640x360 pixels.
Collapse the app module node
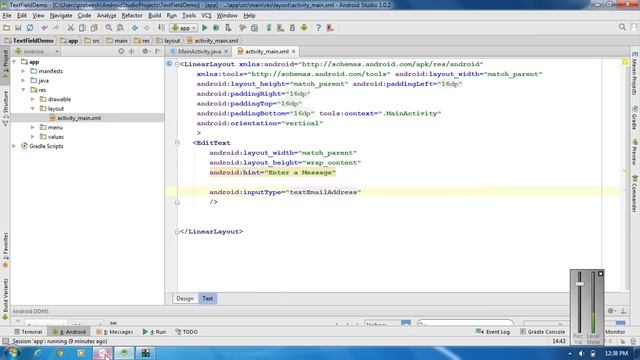pos(15,62)
